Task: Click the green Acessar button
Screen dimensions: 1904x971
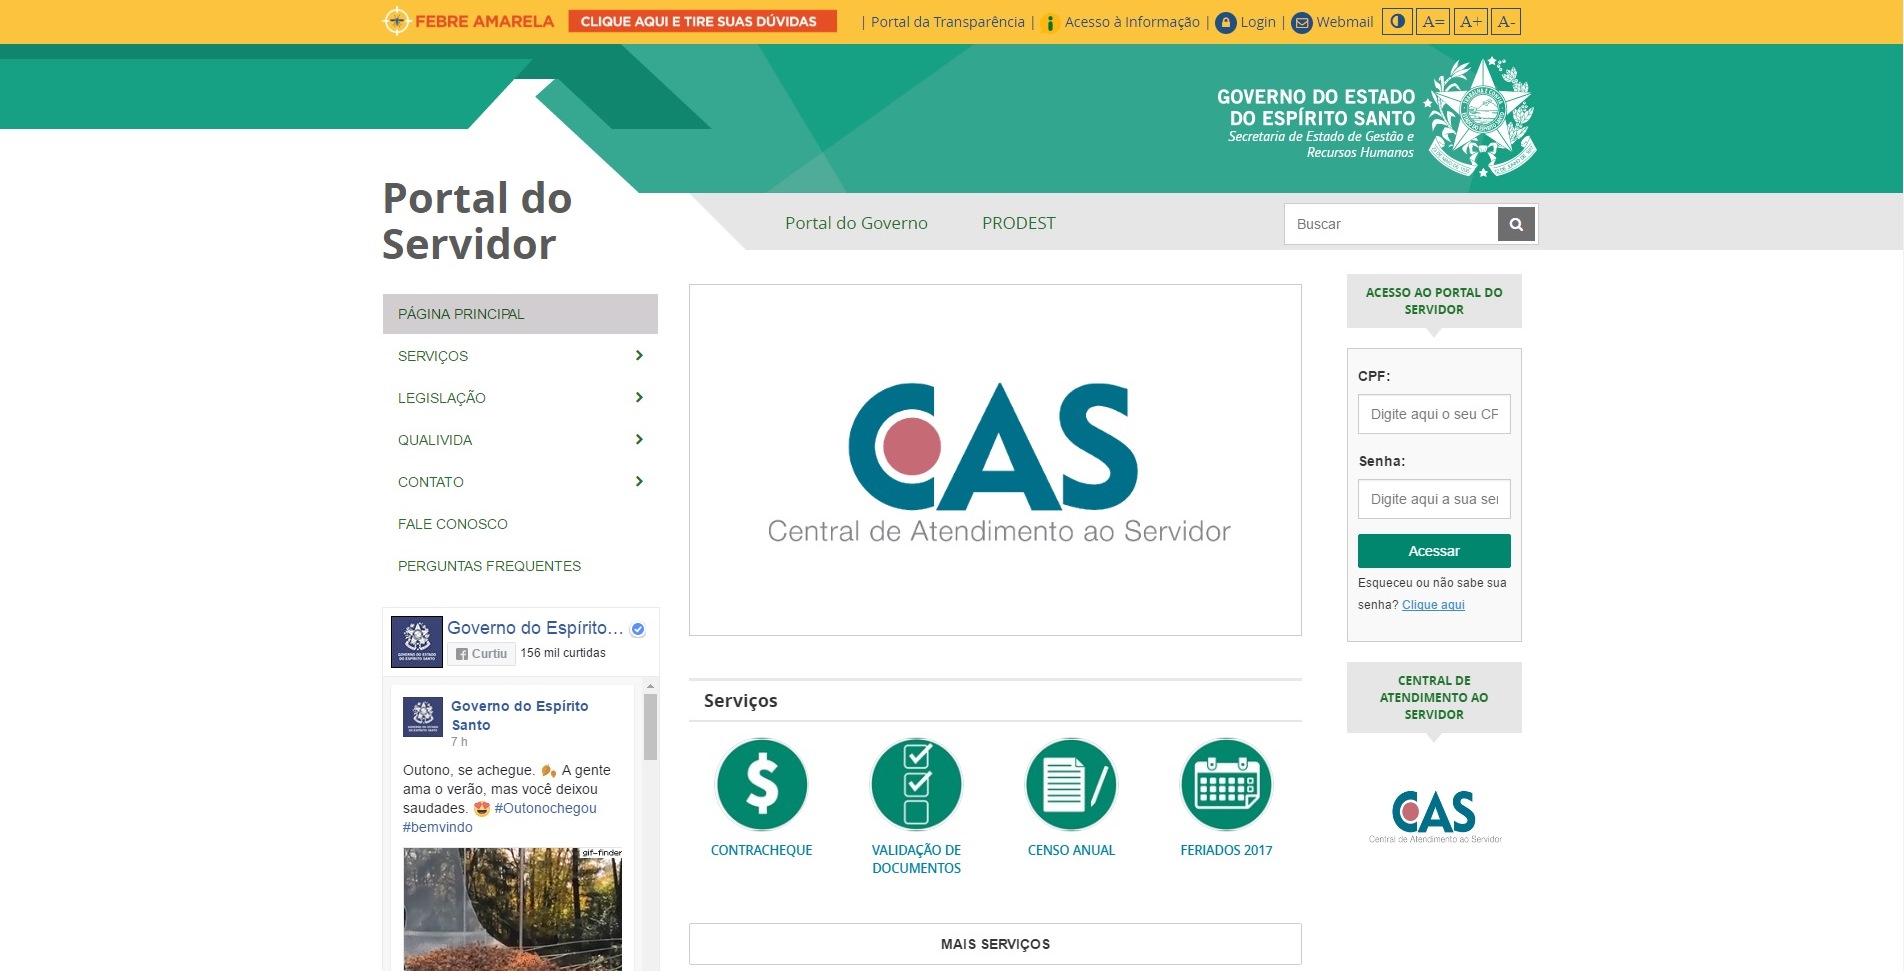Action: 1434,551
